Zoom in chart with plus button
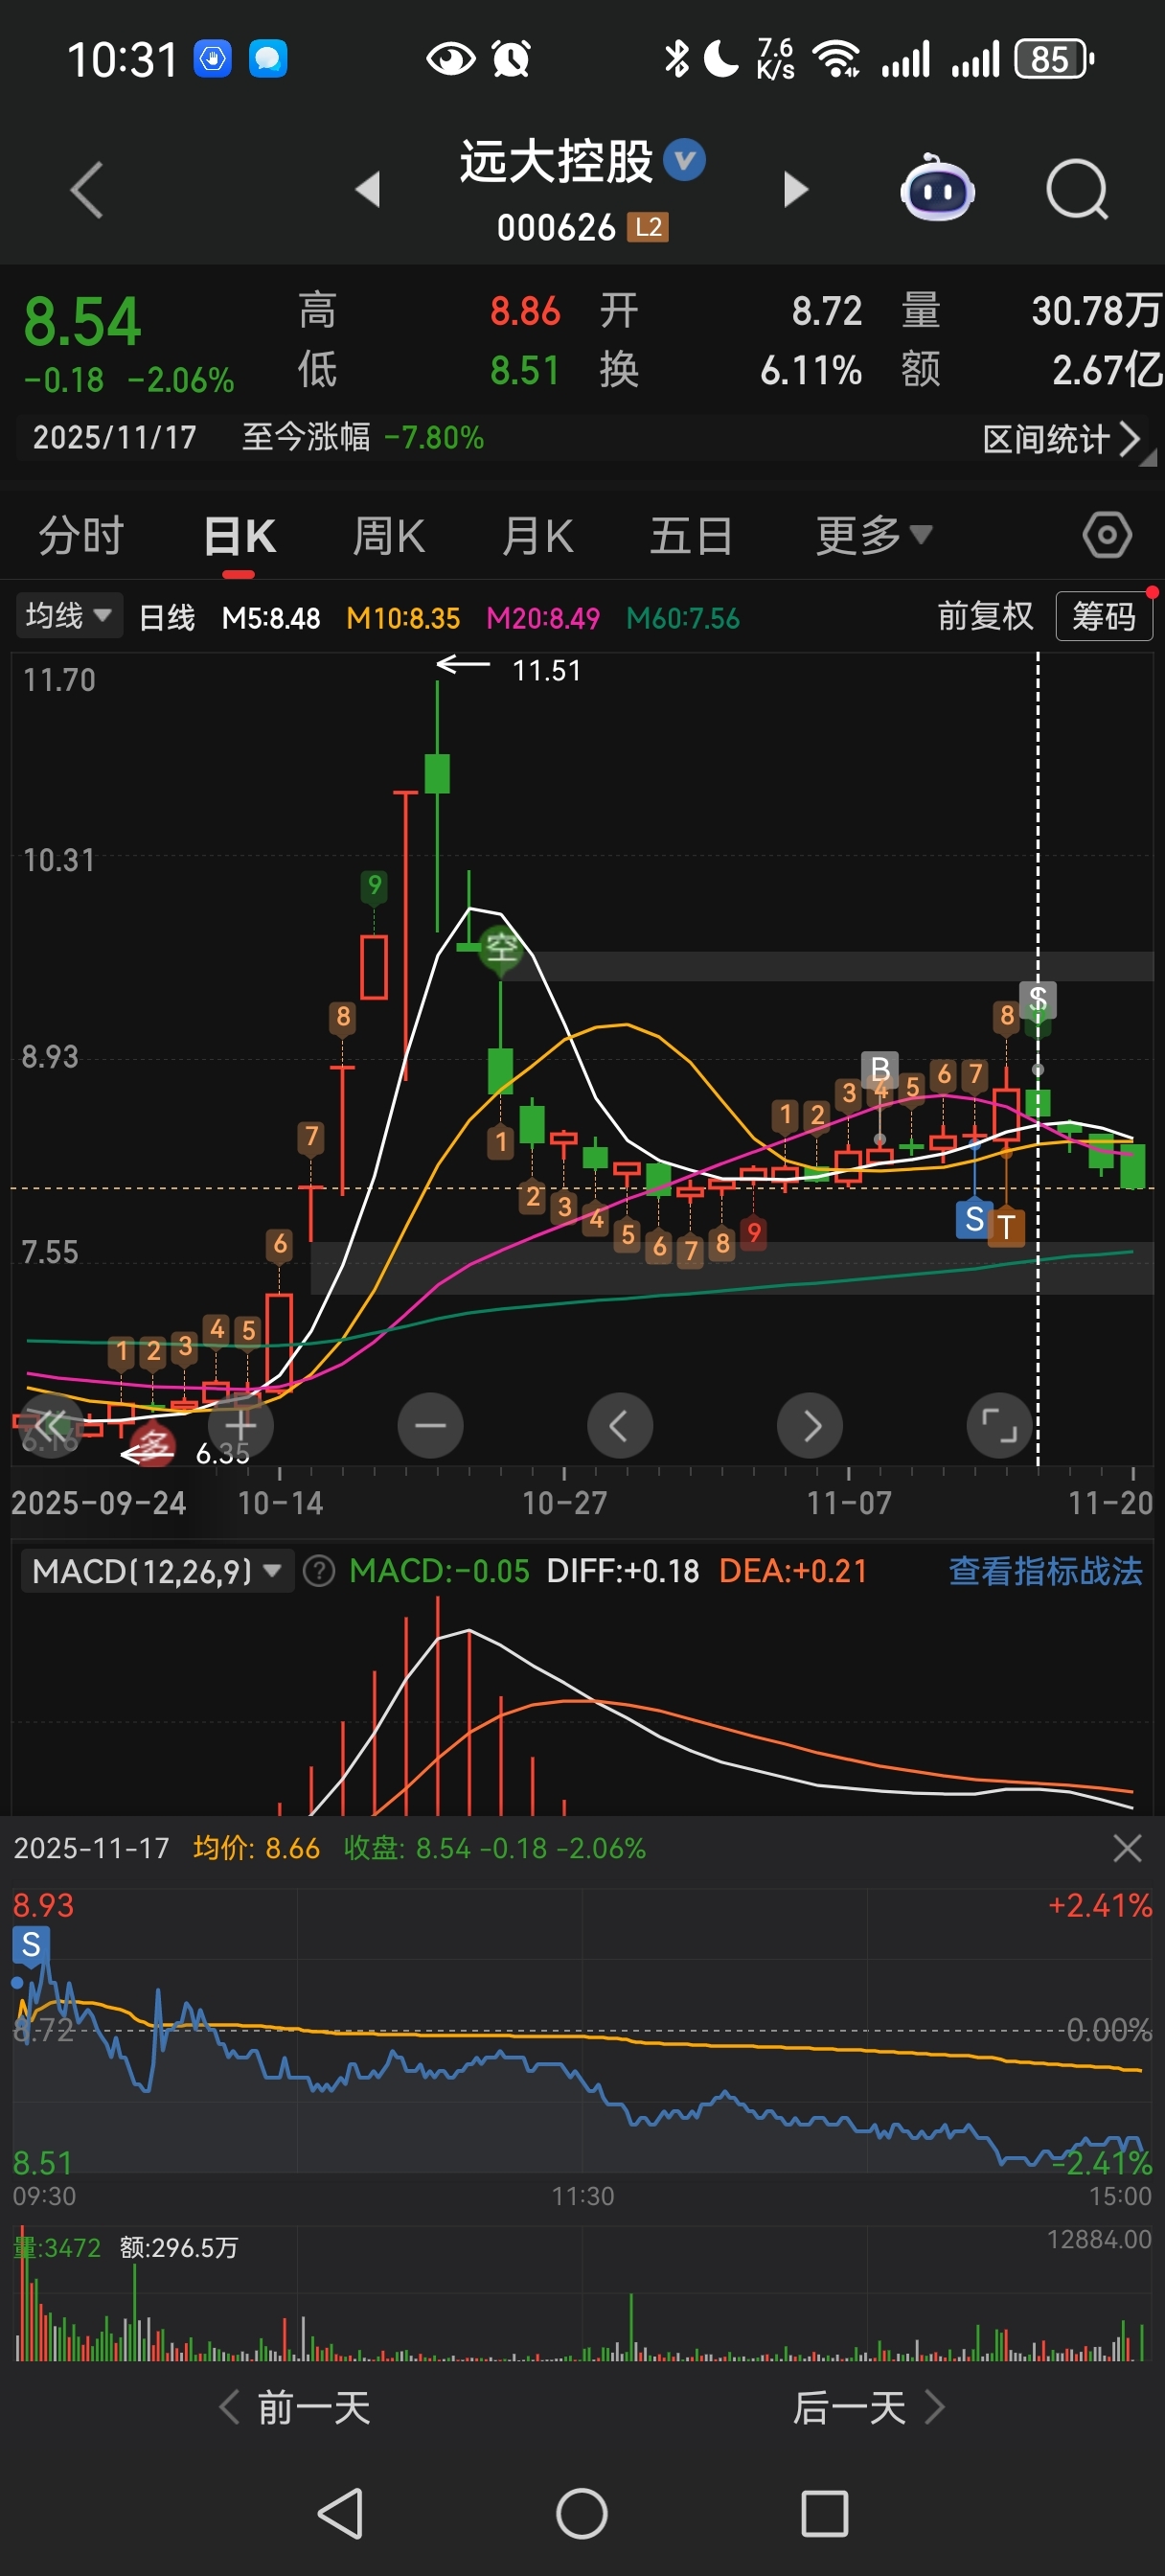The height and width of the screenshot is (2576, 1165). pyautogui.click(x=241, y=1425)
